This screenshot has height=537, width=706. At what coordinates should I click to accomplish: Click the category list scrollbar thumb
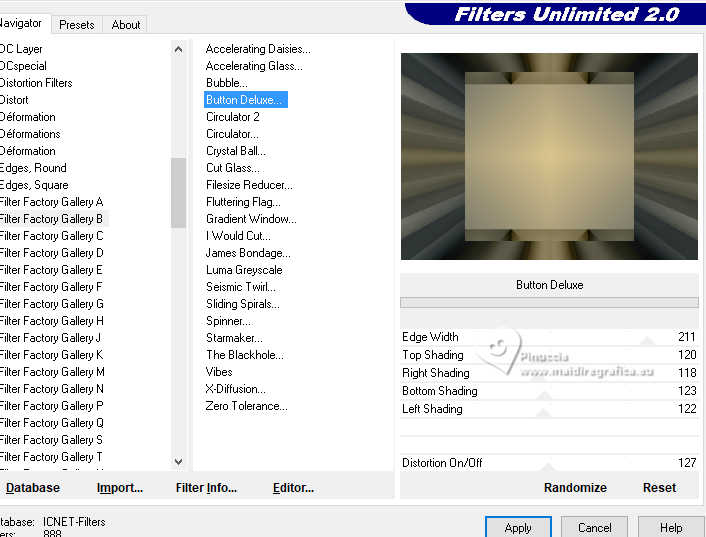click(178, 193)
